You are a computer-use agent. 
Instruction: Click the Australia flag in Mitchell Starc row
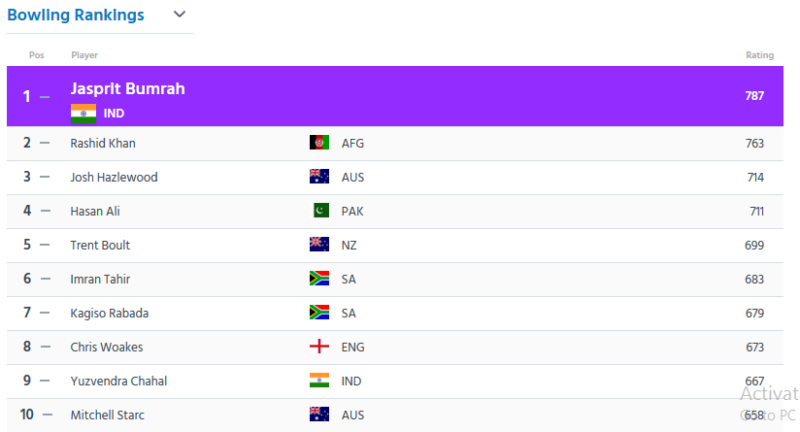pos(319,415)
